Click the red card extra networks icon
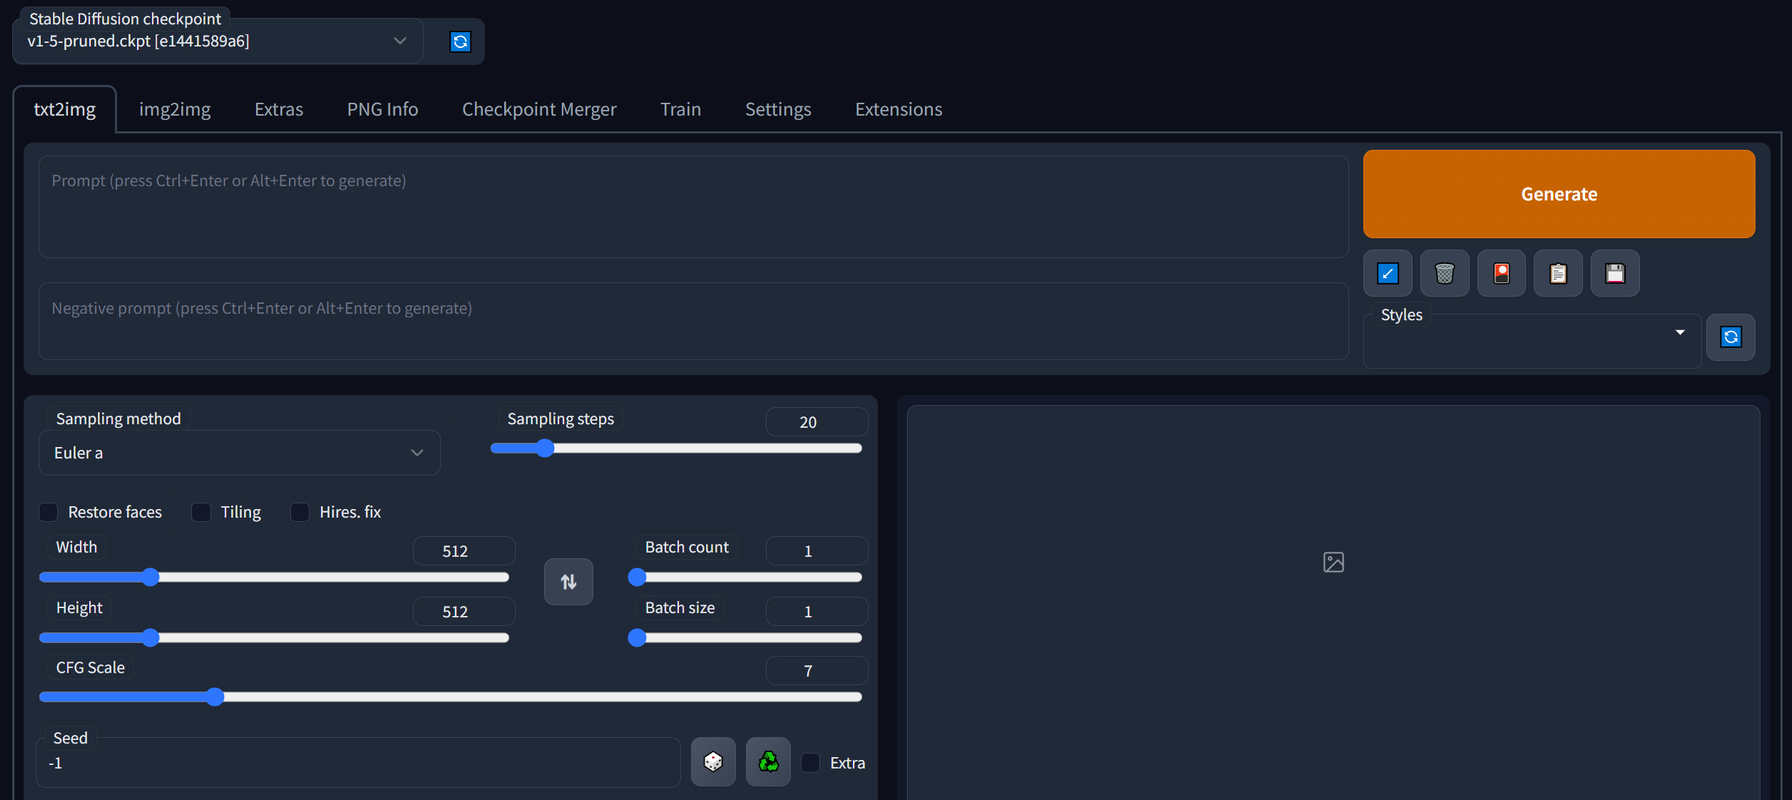 pos(1501,273)
